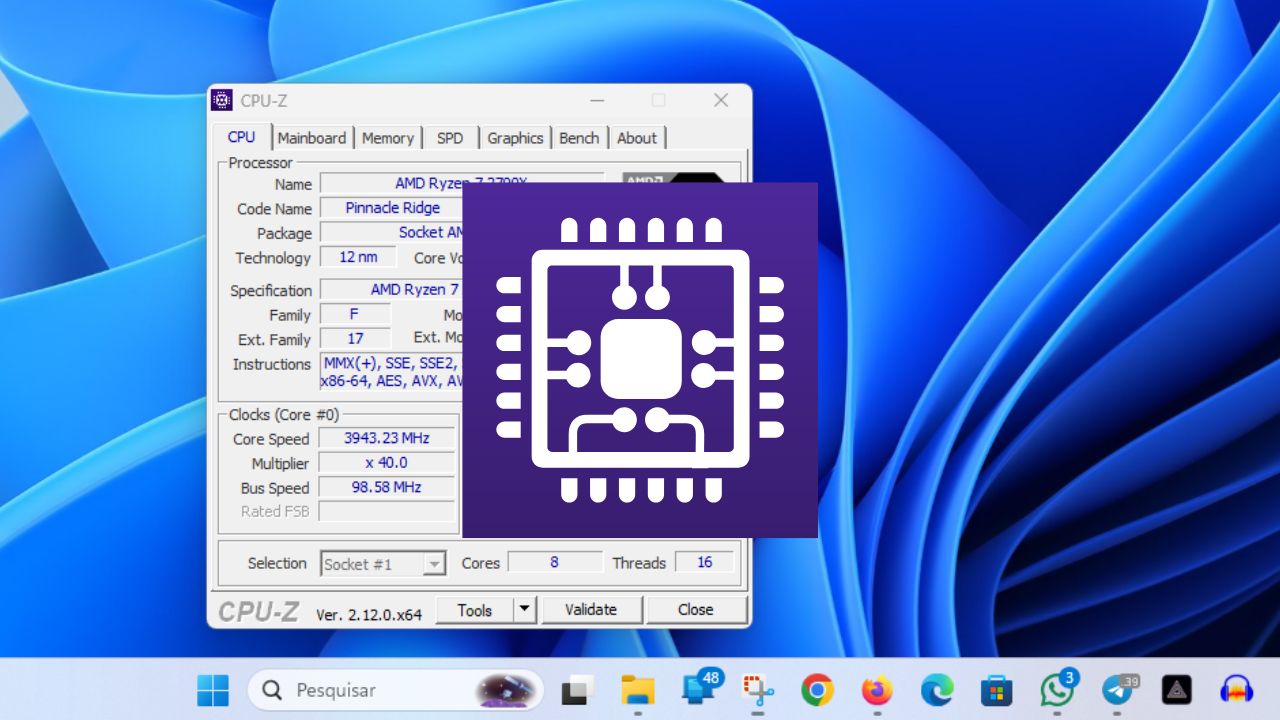Close the CPU-Z window with X
1280x720 pixels.
[x=721, y=100]
